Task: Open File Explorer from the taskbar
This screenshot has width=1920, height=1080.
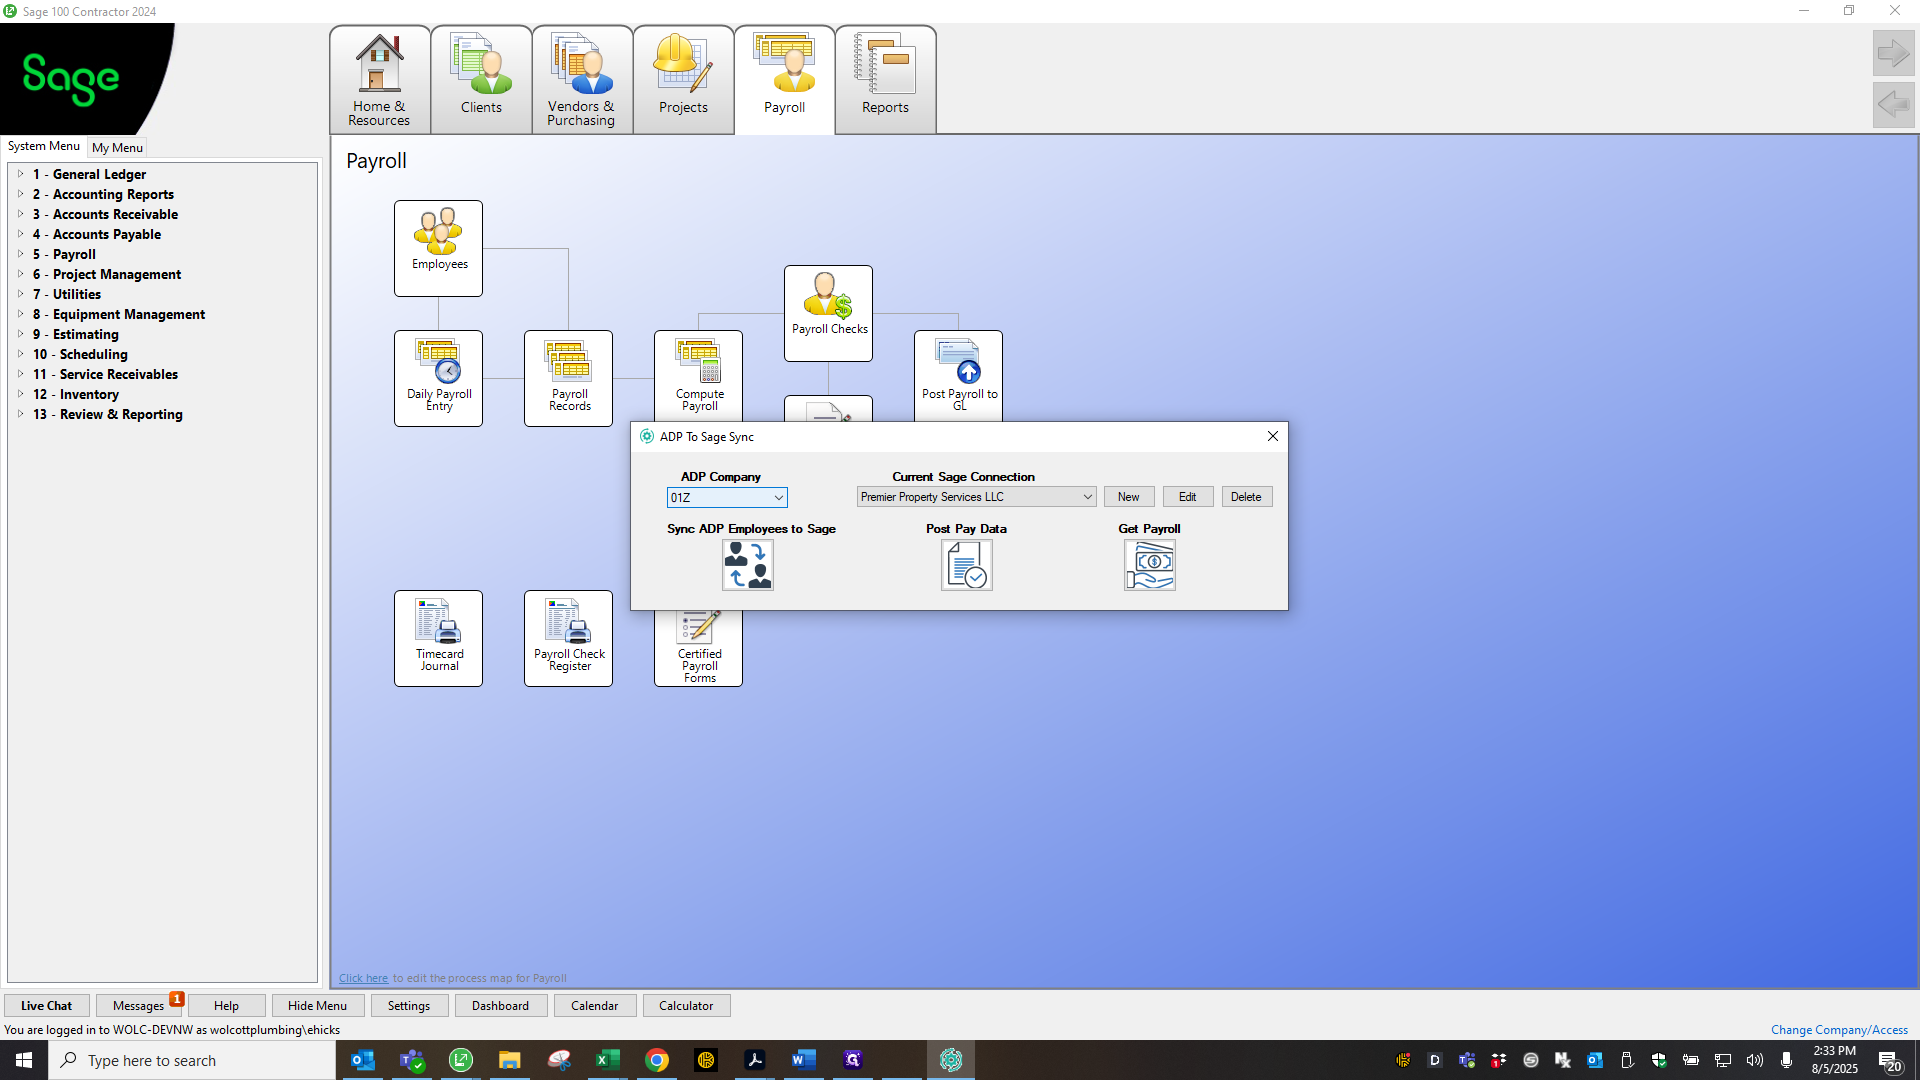Action: click(x=509, y=1060)
